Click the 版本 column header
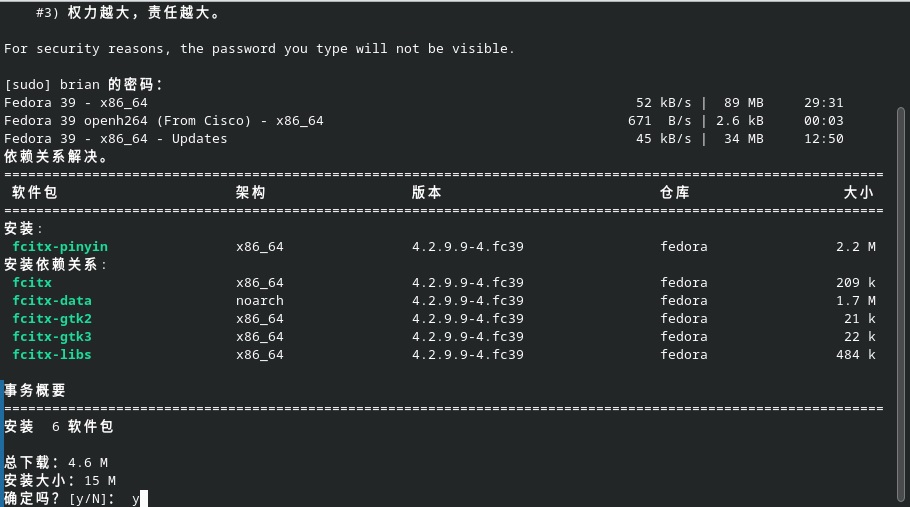Screen dimensions: 910x507 click(x=427, y=193)
